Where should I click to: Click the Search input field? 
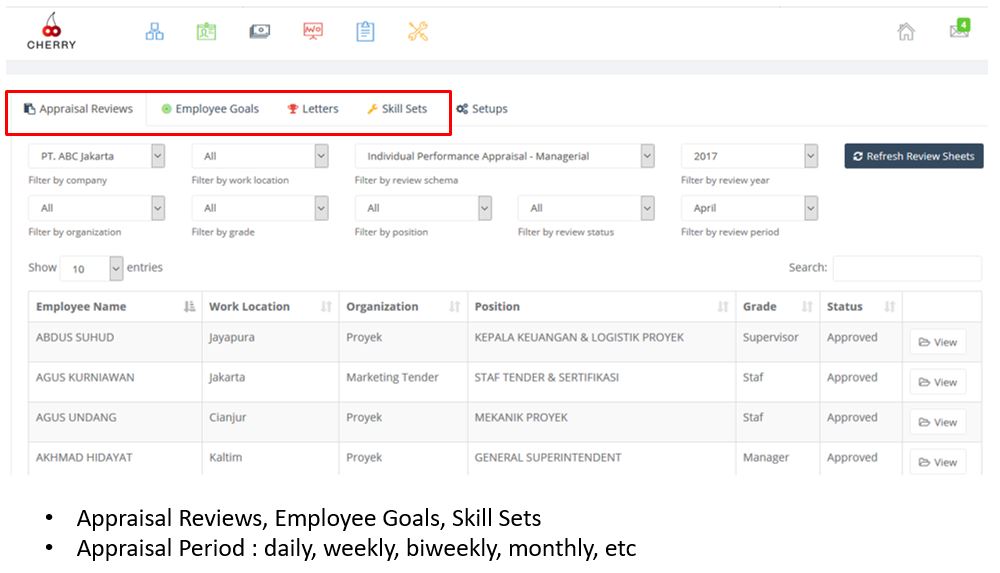[x=906, y=268]
